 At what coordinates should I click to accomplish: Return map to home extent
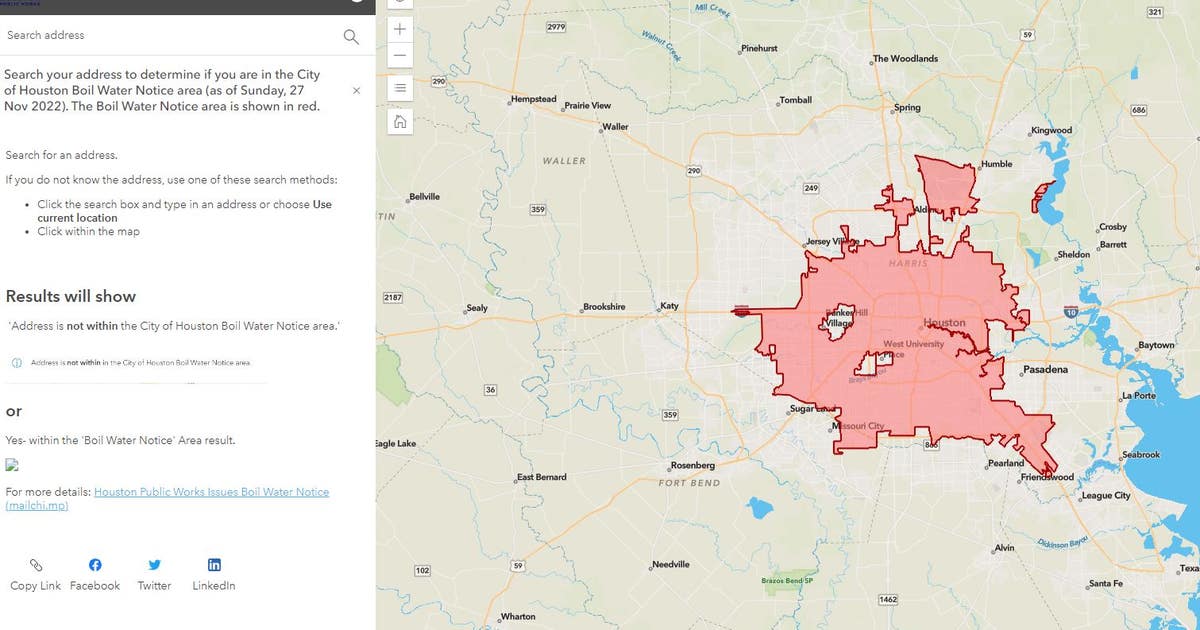399,122
